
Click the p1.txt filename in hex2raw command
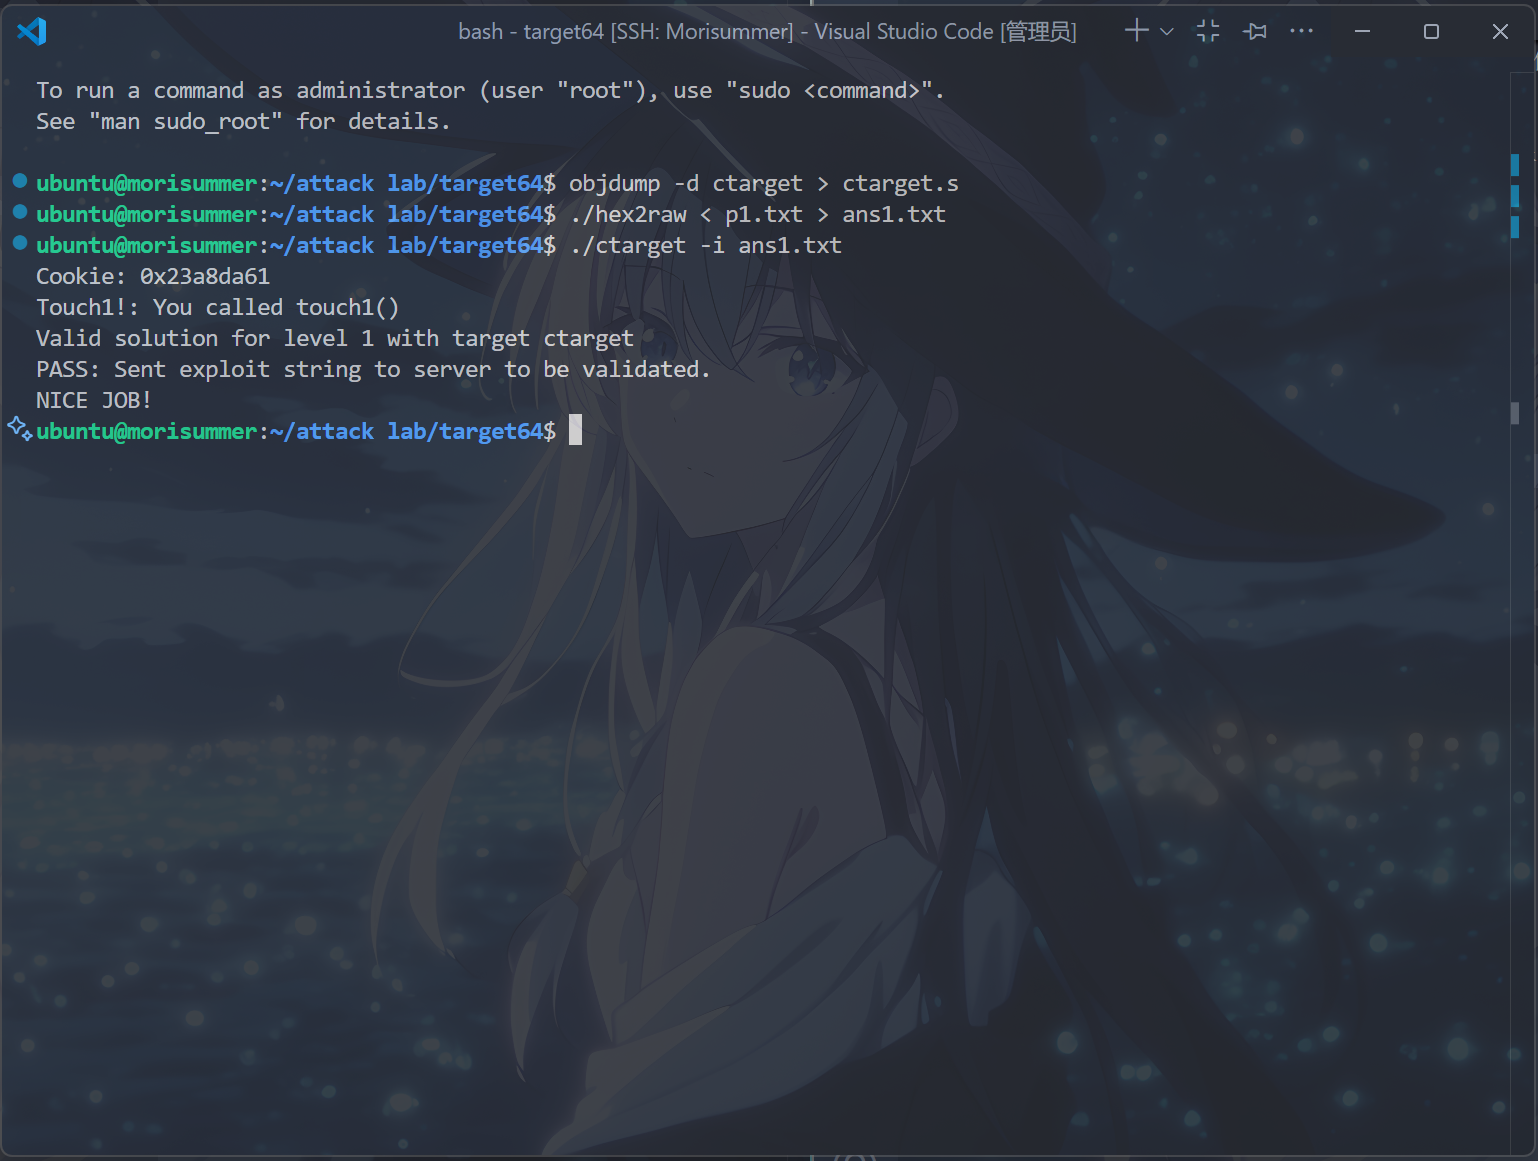(x=763, y=214)
